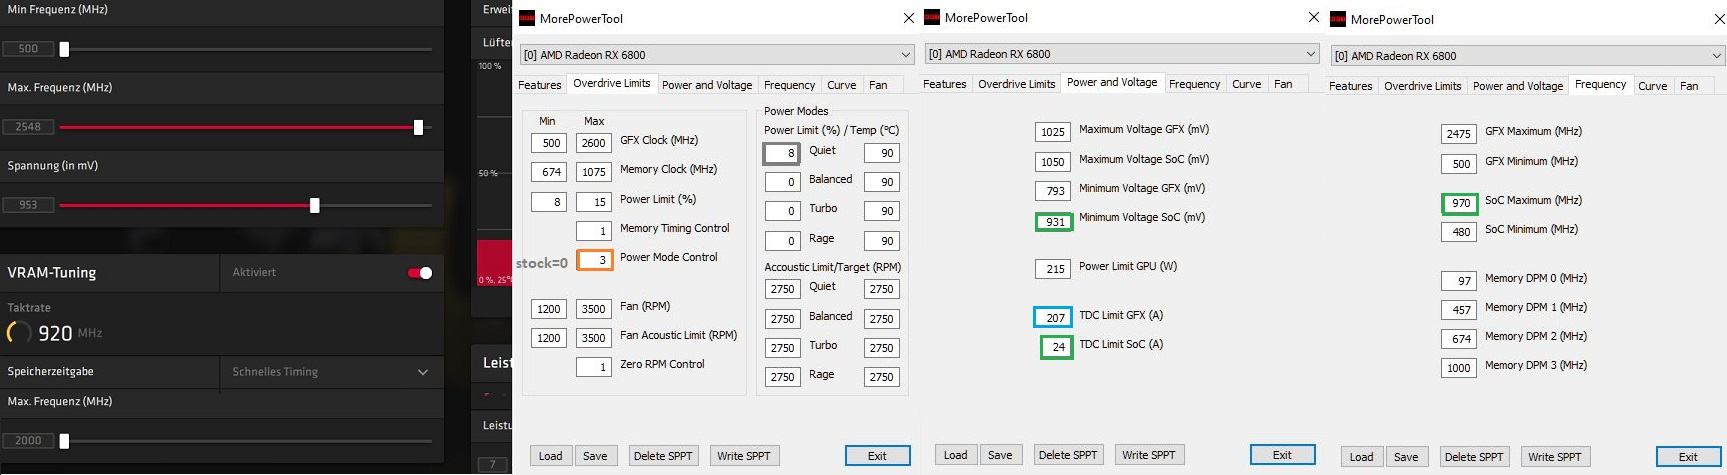Image resolution: width=1727 pixels, height=475 pixels.
Task: Click Delete SPPT in Frequency window
Action: (x=1474, y=457)
